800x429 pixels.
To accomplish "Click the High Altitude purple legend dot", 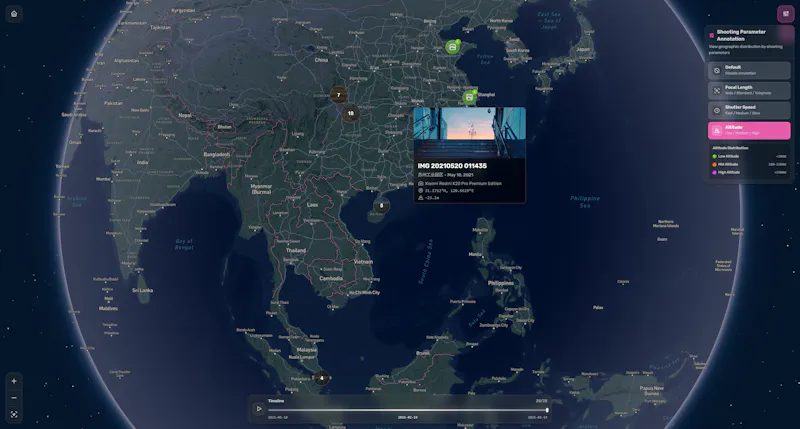I will click(714, 172).
